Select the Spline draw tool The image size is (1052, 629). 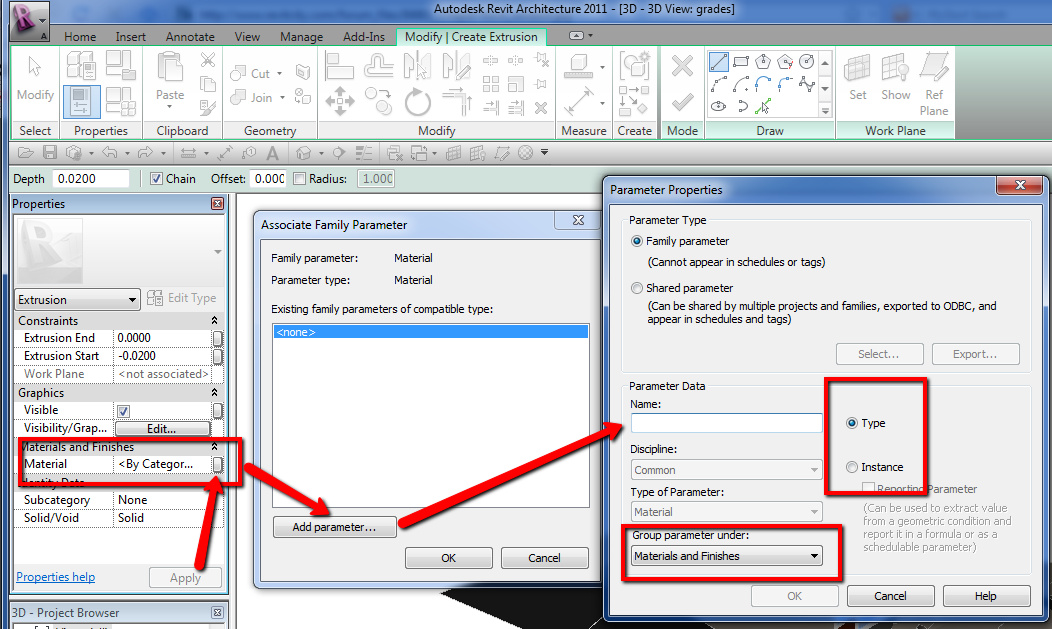tap(806, 84)
